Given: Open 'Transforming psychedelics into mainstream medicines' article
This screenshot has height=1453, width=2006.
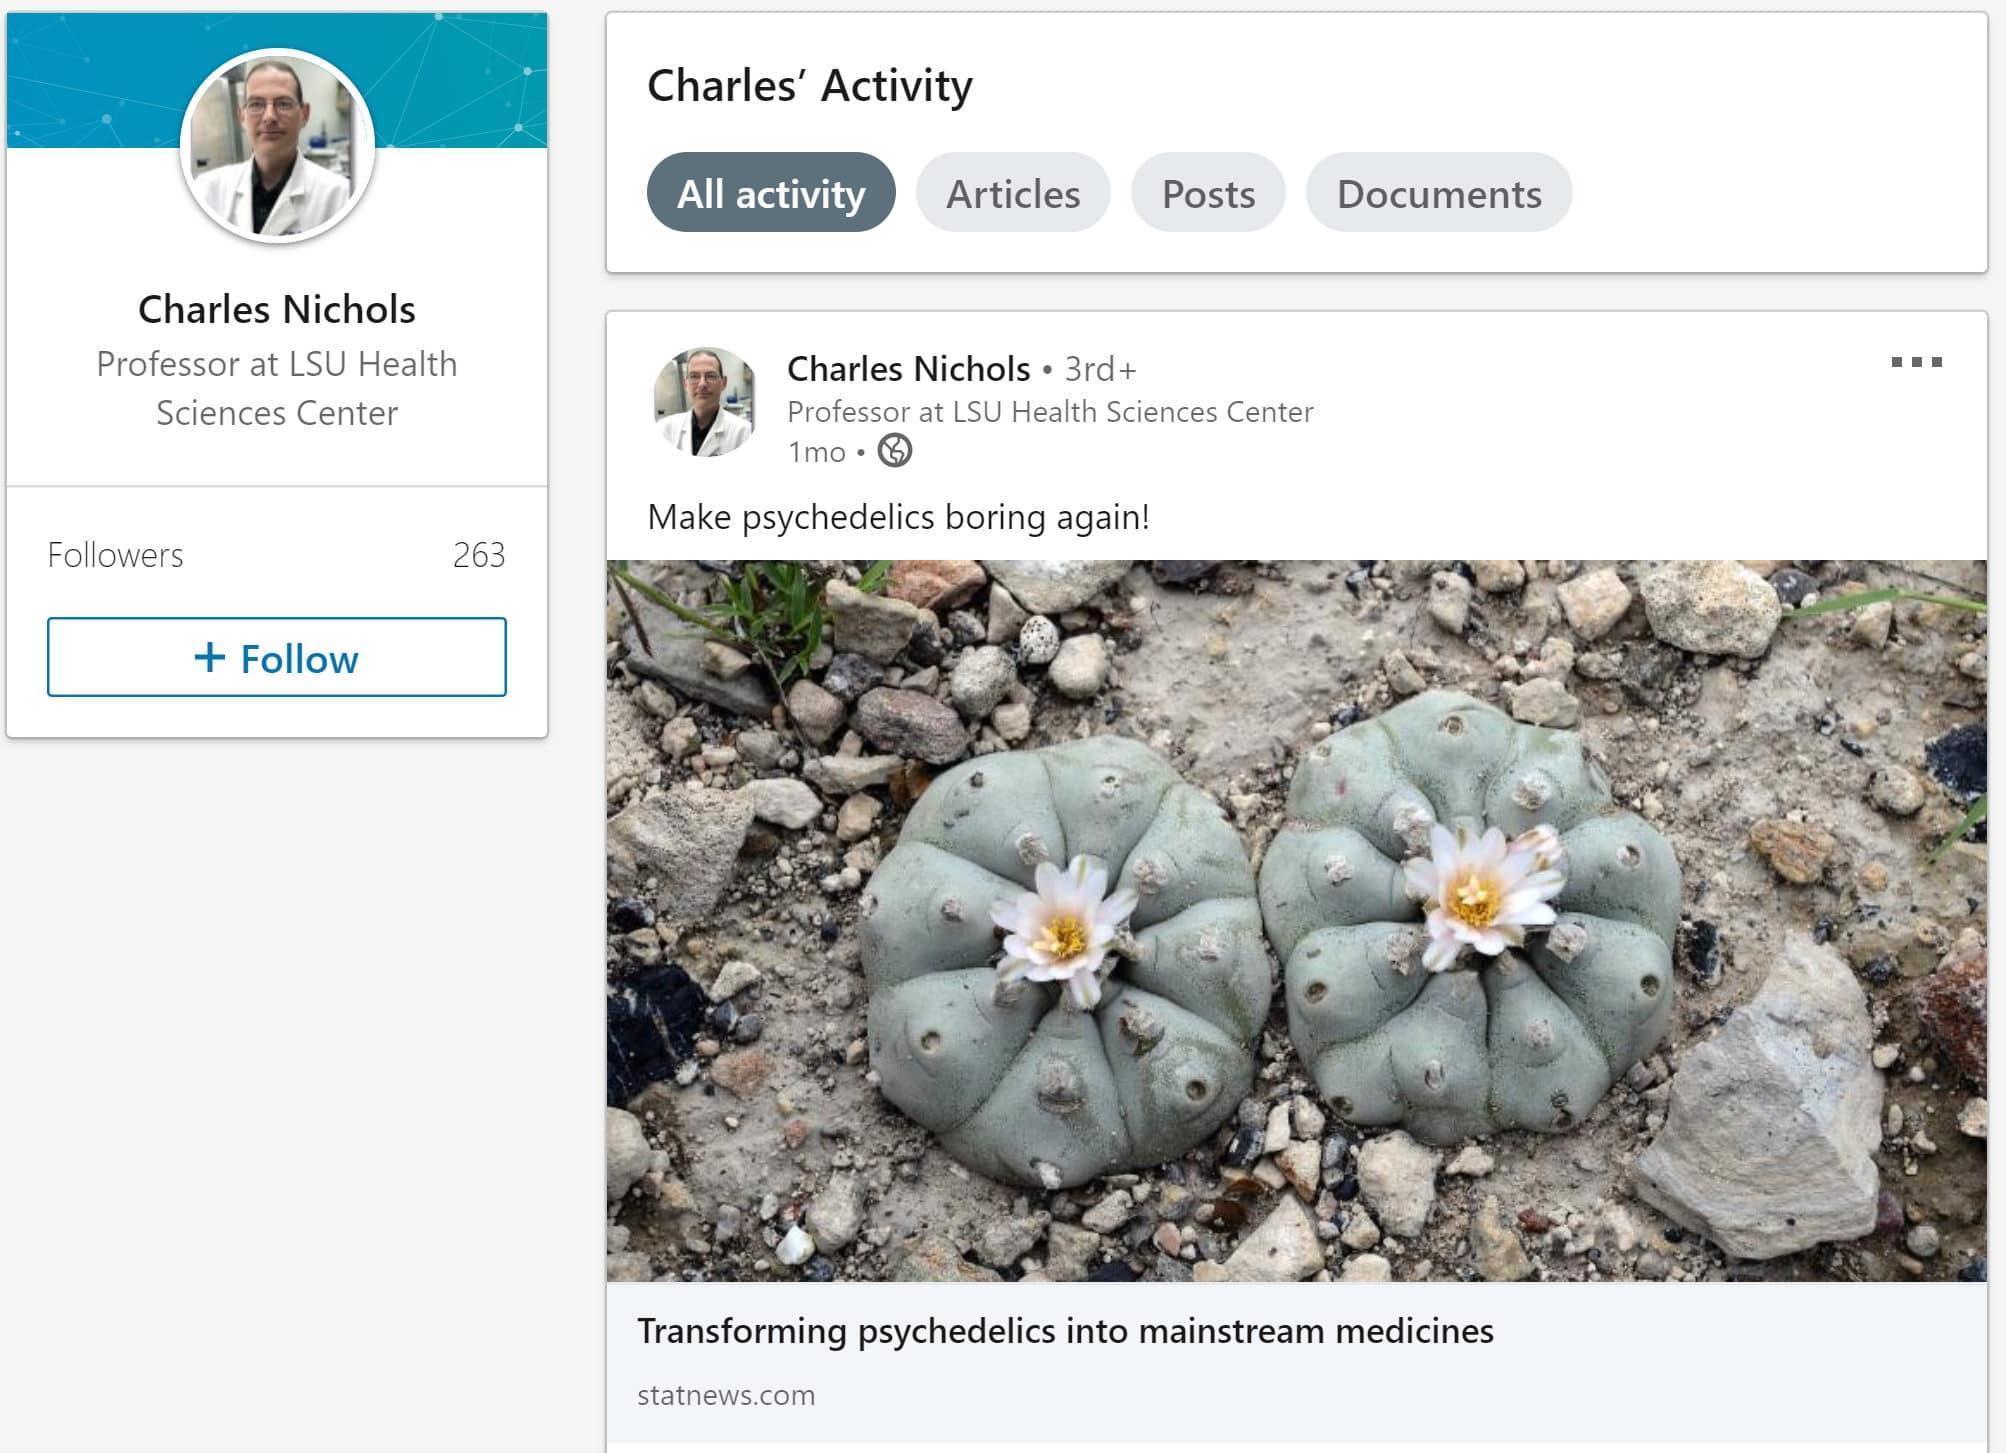Looking at the screenshot, I should click(x=1065, y=1331).
